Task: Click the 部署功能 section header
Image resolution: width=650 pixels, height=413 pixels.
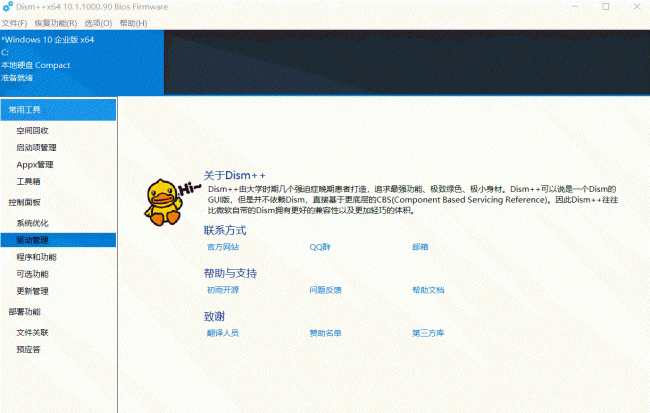Action: click(24, 312)
